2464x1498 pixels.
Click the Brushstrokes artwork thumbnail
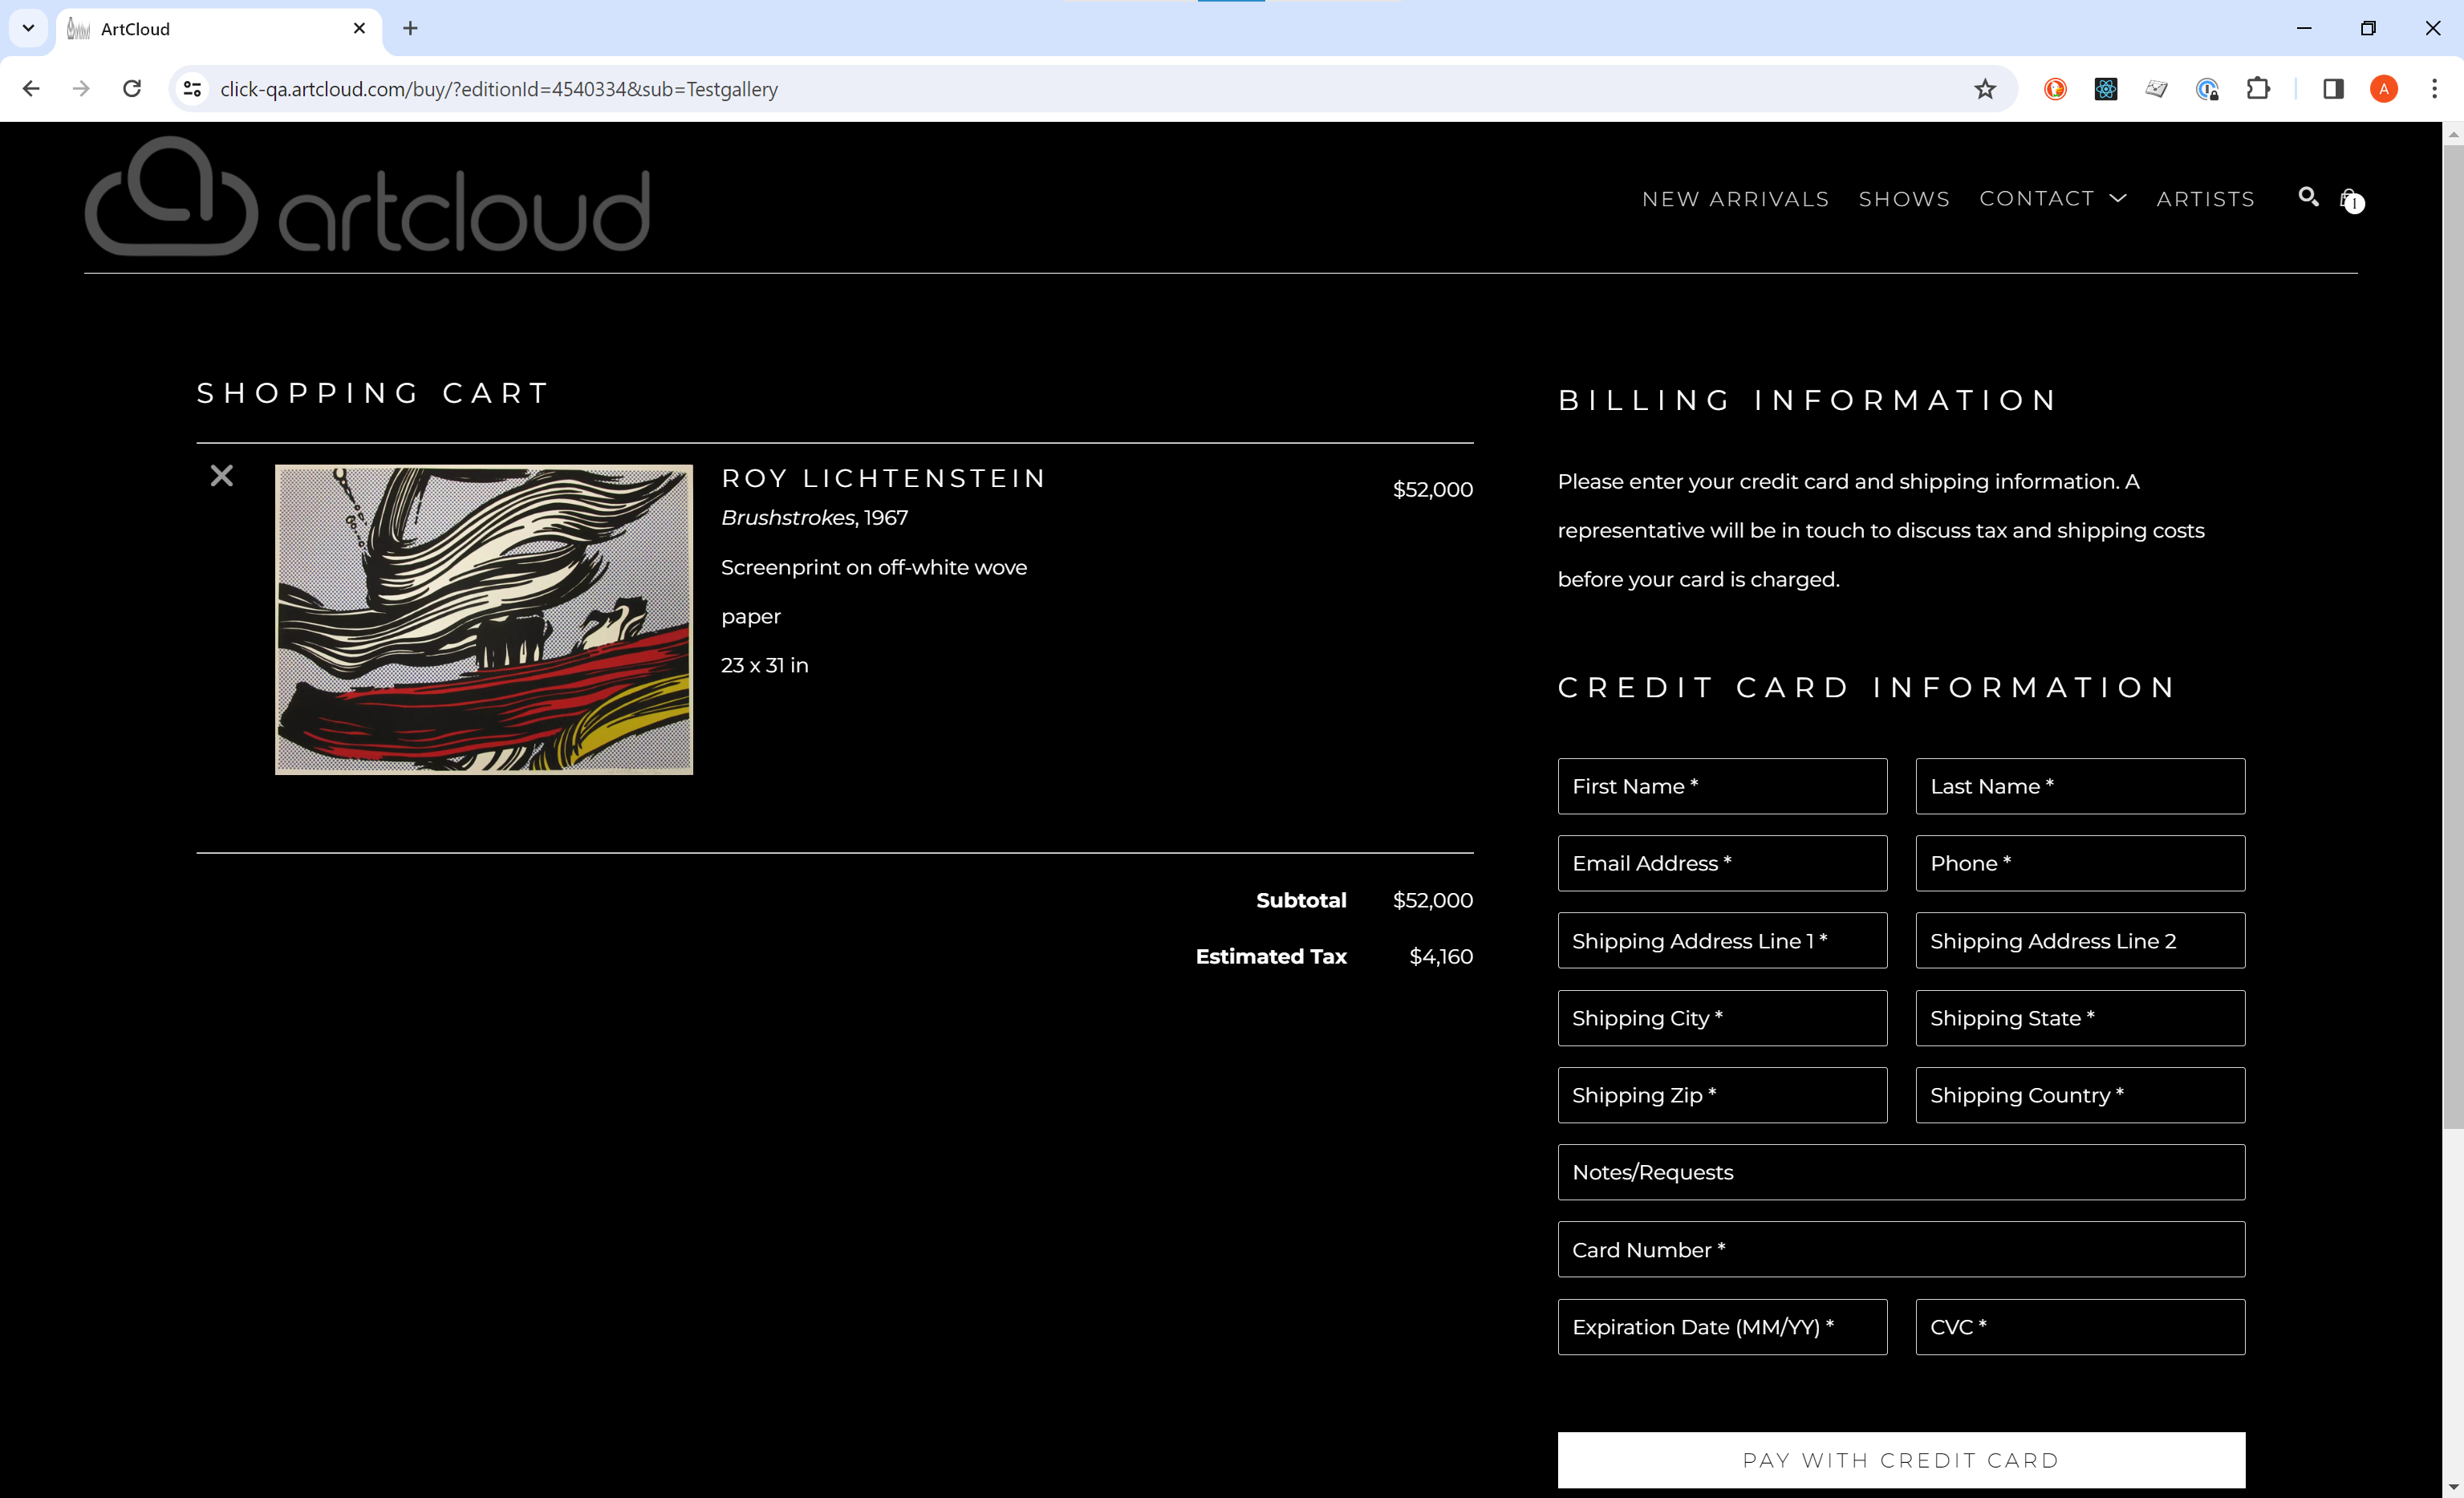pyautogui.click(x=484, y=619)
